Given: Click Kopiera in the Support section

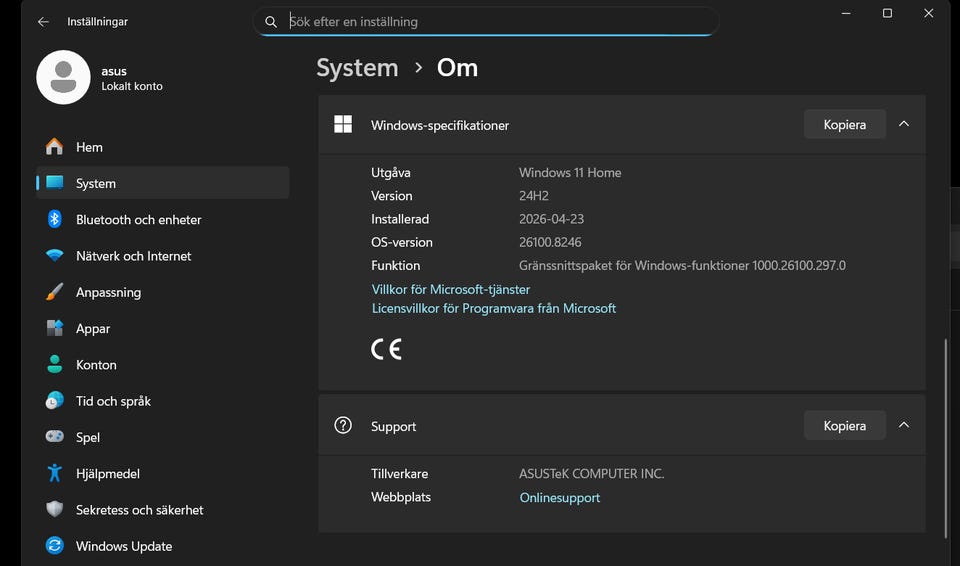Looking at the screenshot, I should tap(844, 426).
